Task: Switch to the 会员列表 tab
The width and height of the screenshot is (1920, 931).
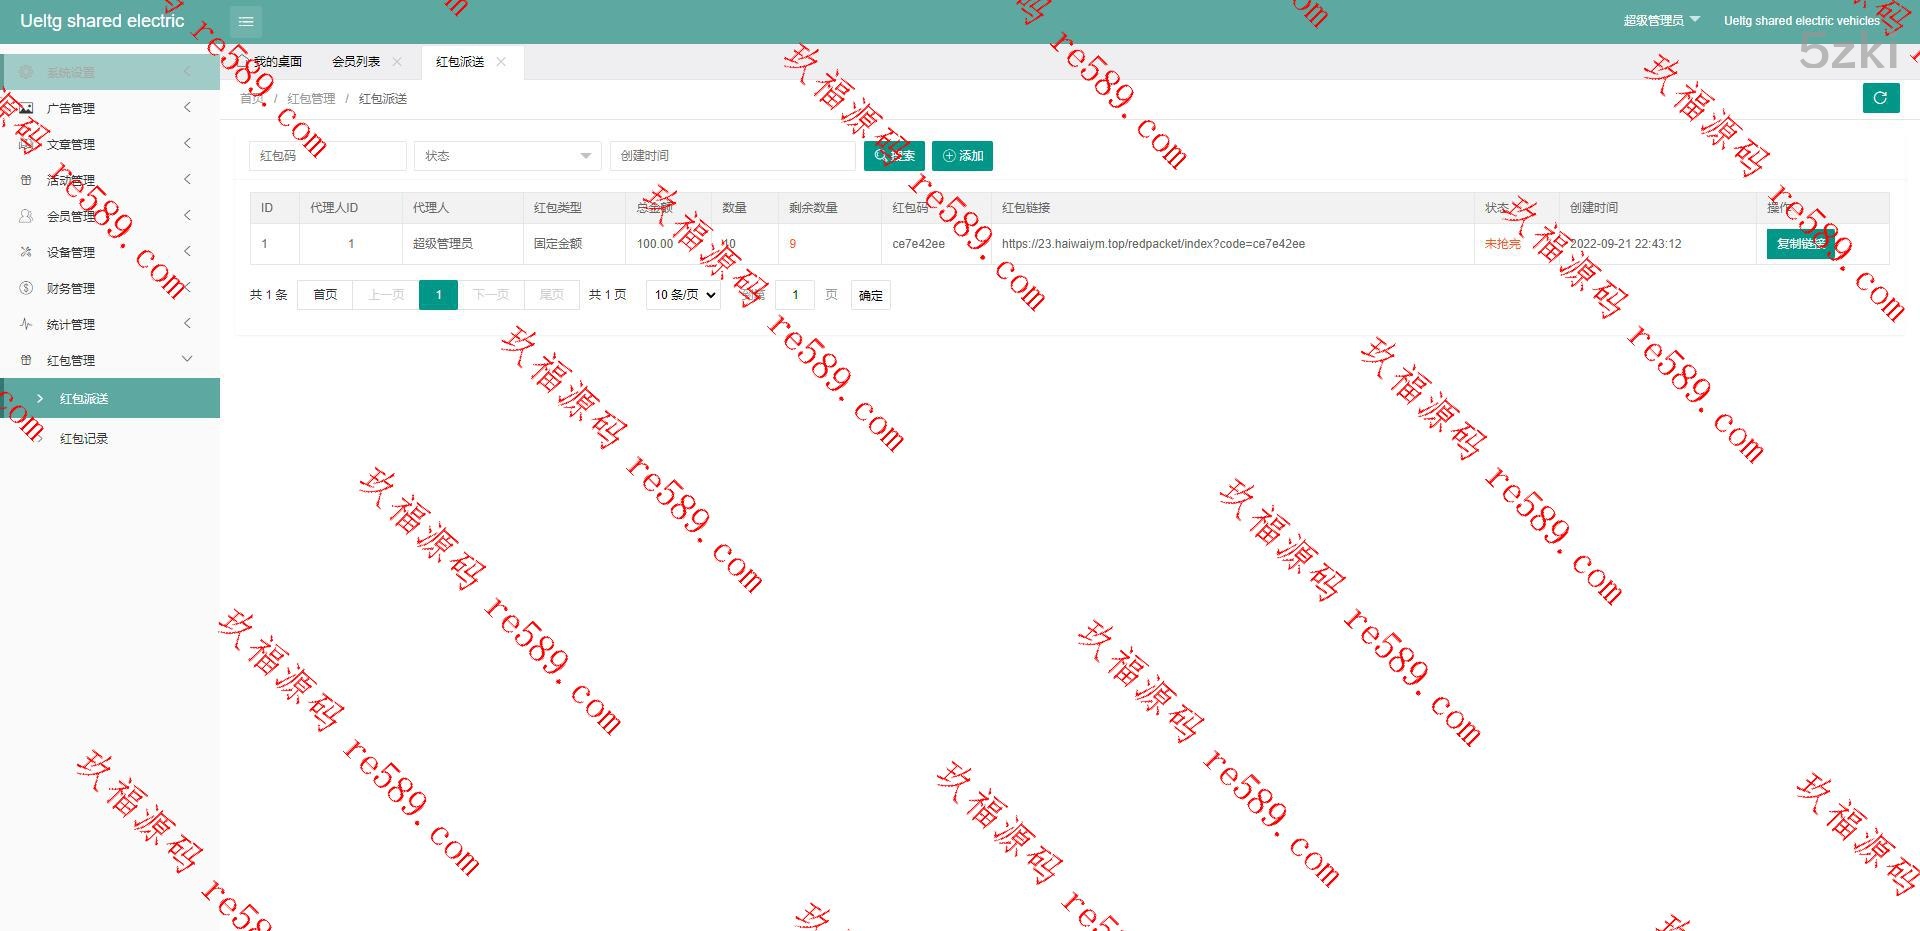Action: (356, 62)
